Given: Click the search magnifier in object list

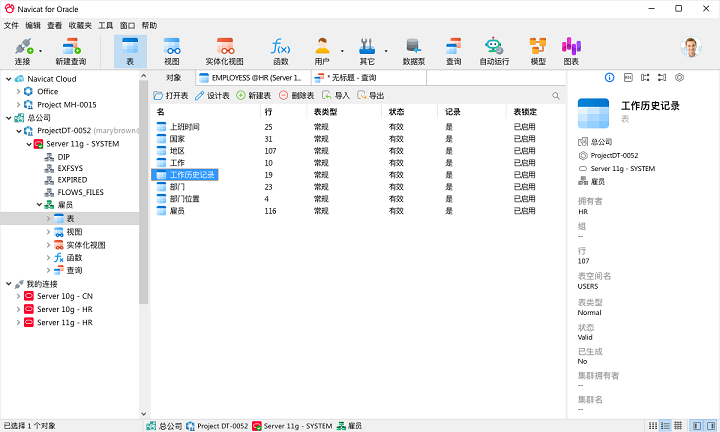Looking at the screenshot, I should (x=556, y=96).
